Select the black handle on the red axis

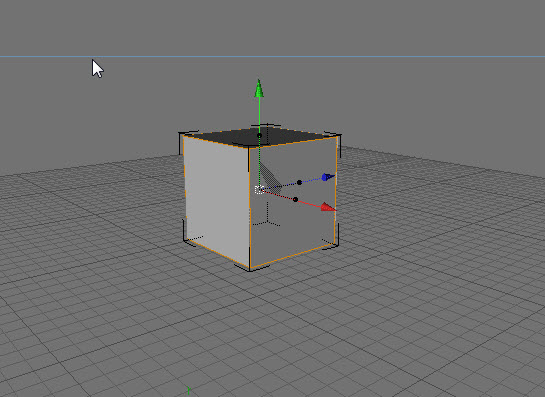click(x=295, y=200)
